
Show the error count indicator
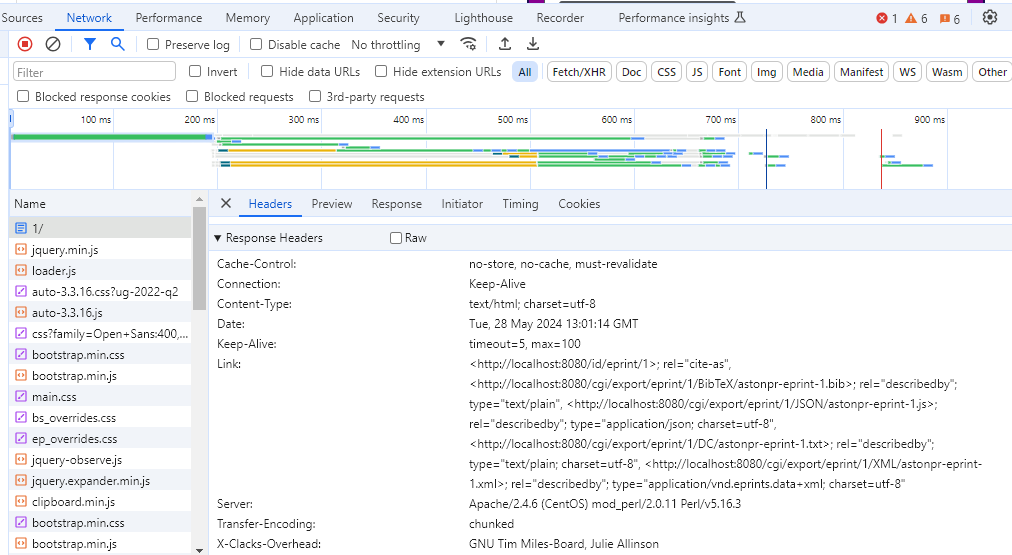pyautogui.click(x=887, y=18)
